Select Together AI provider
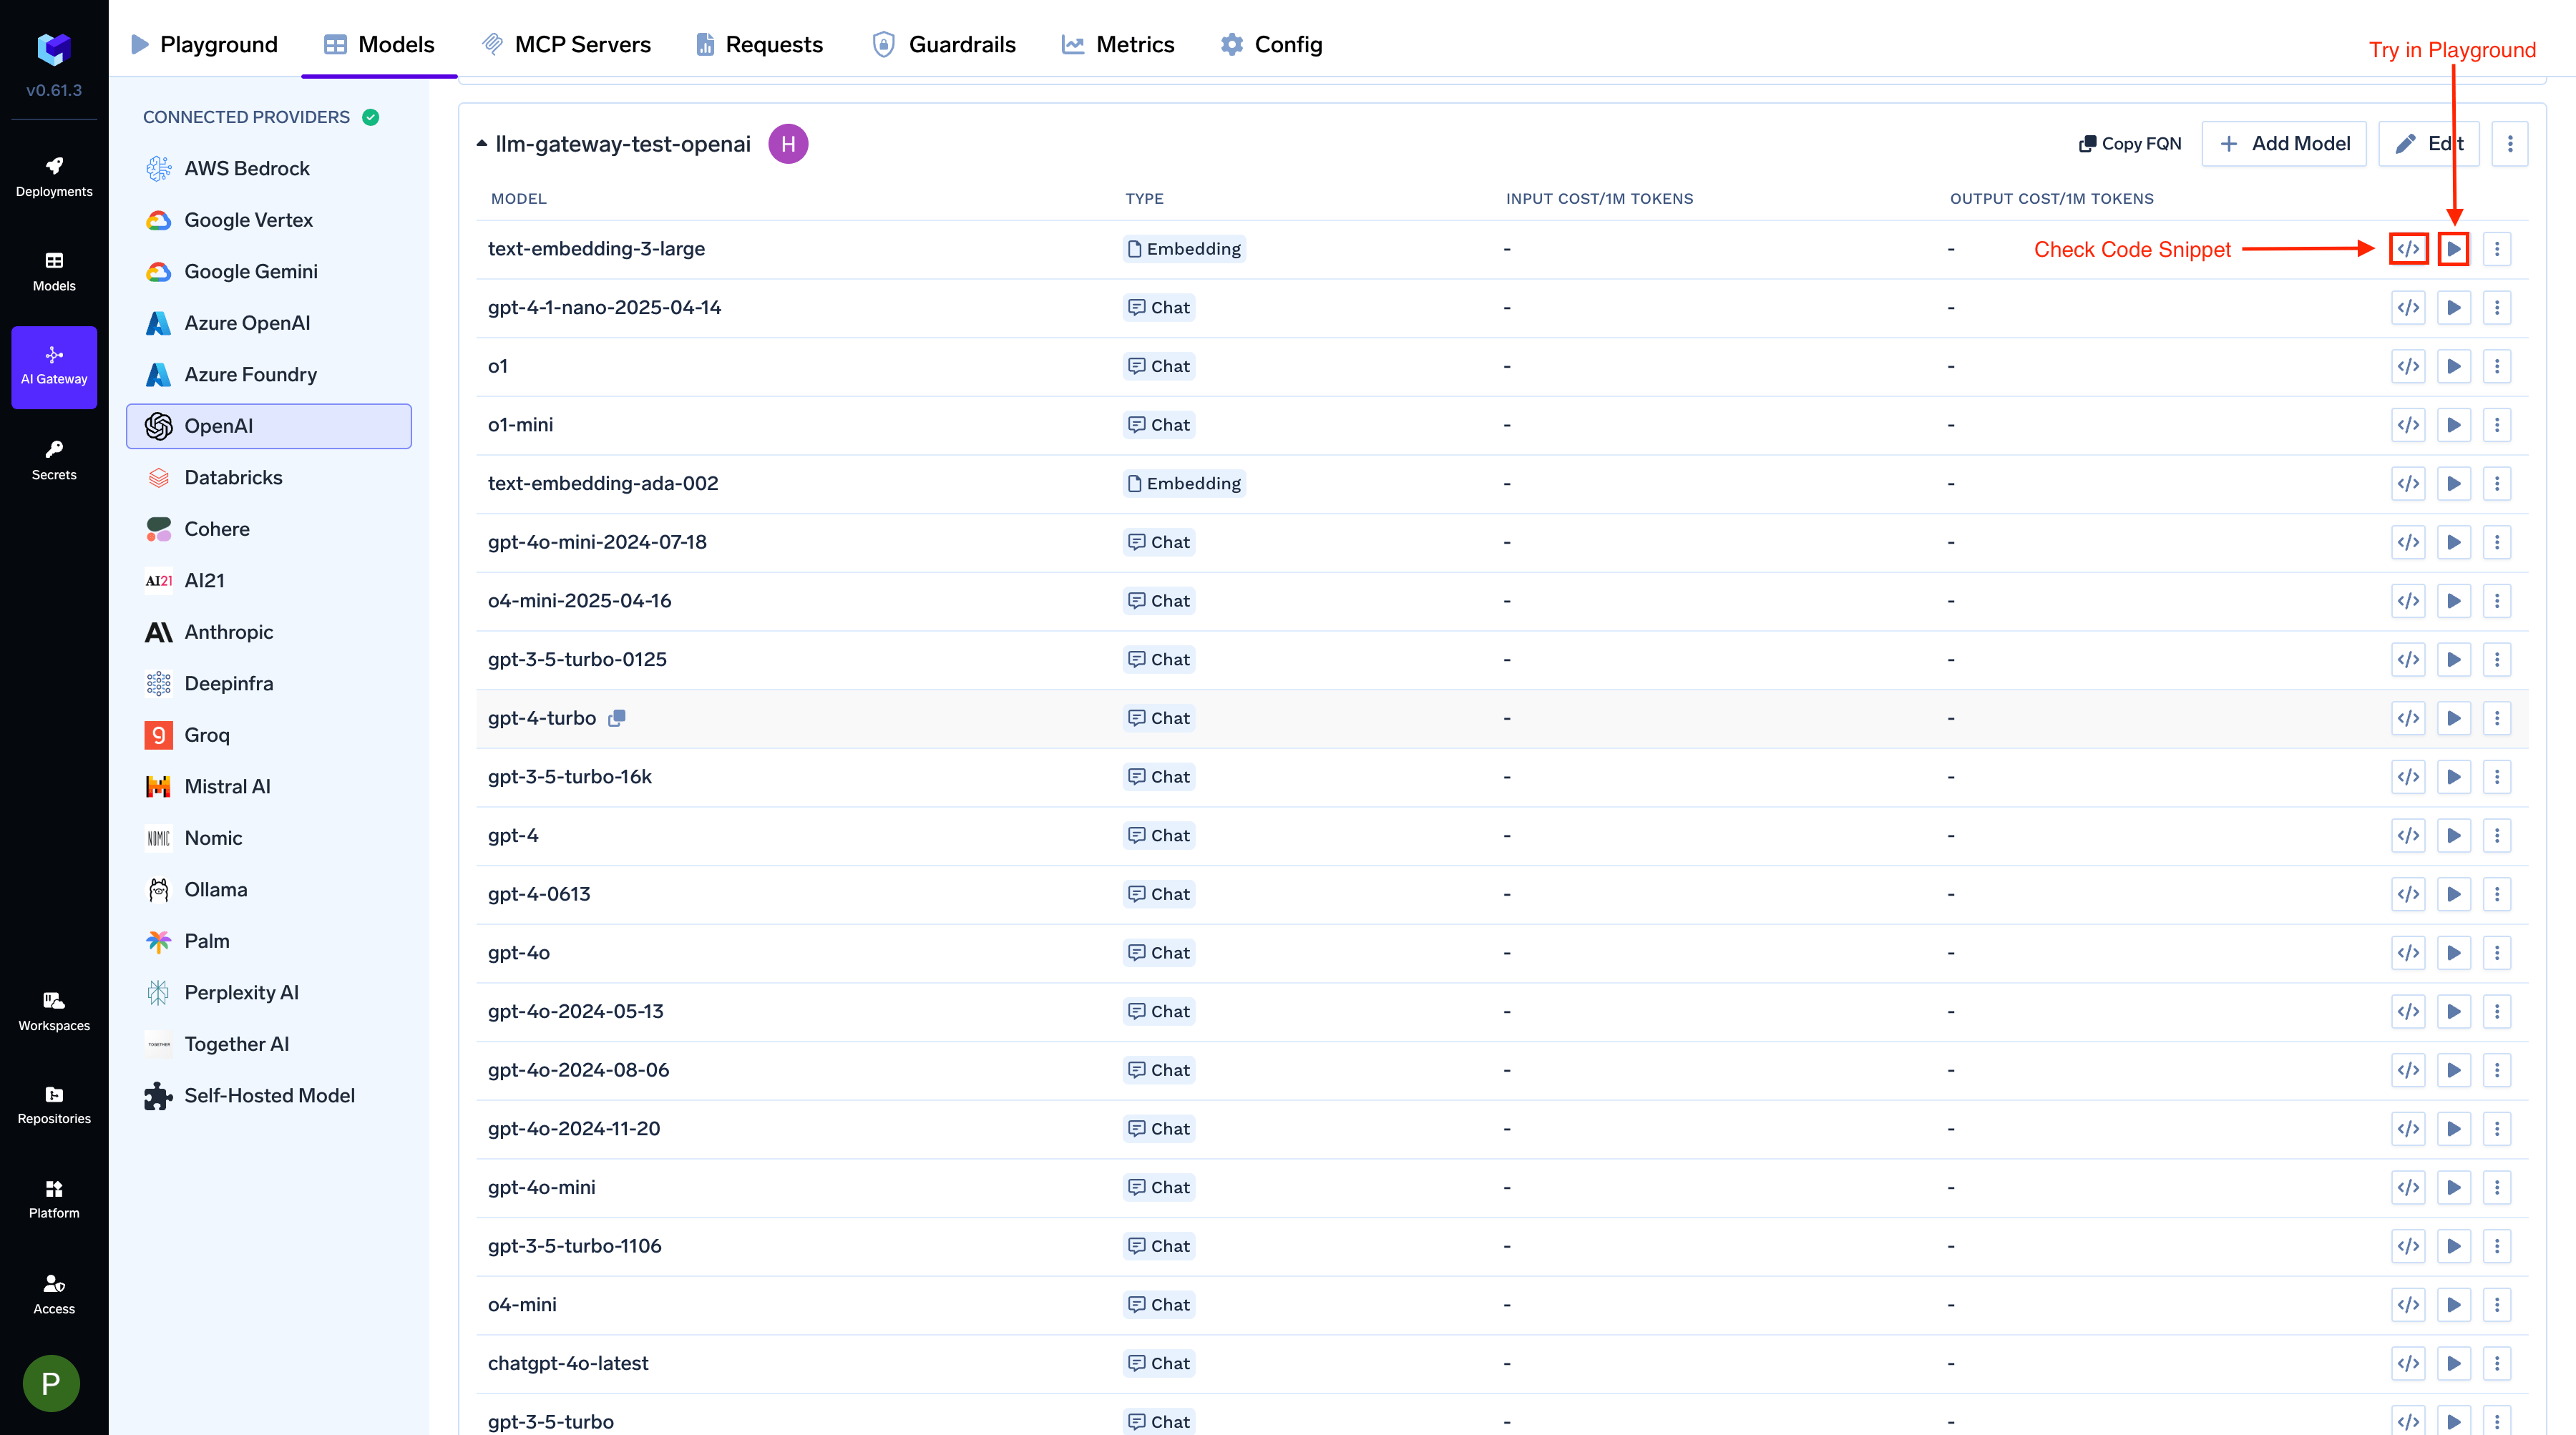 [x=269, y=1044]
